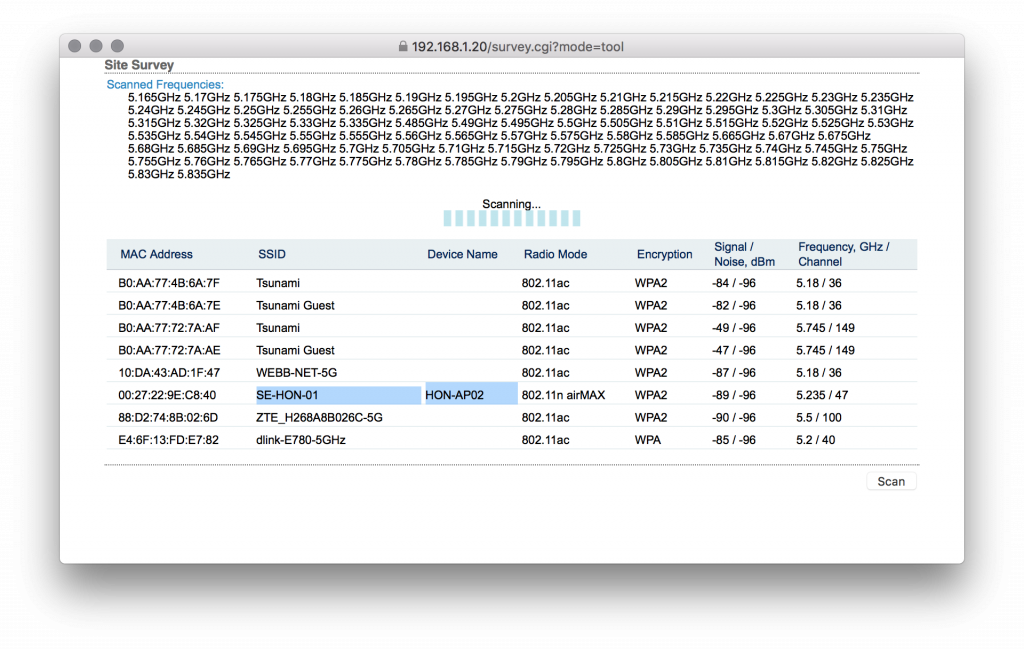Screen dimensions: 1024x649
Task: Click signal value -85 / -96
Action: click(733, 439)
